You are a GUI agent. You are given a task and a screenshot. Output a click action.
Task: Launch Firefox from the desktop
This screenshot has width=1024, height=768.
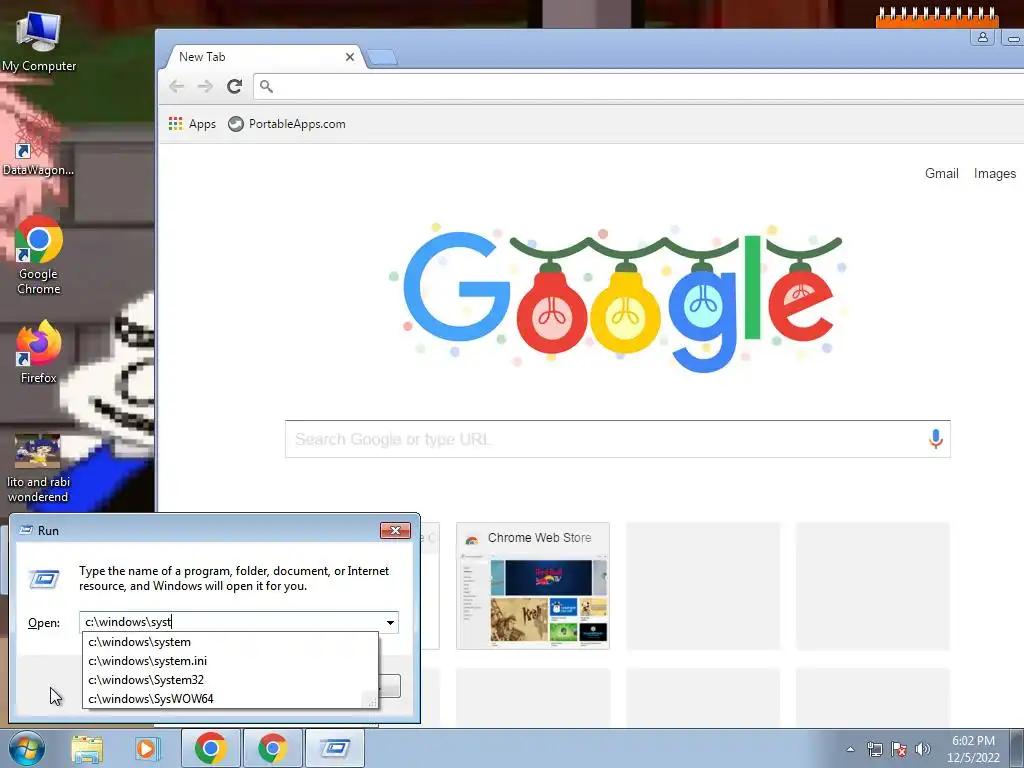(x=39, y=351)
